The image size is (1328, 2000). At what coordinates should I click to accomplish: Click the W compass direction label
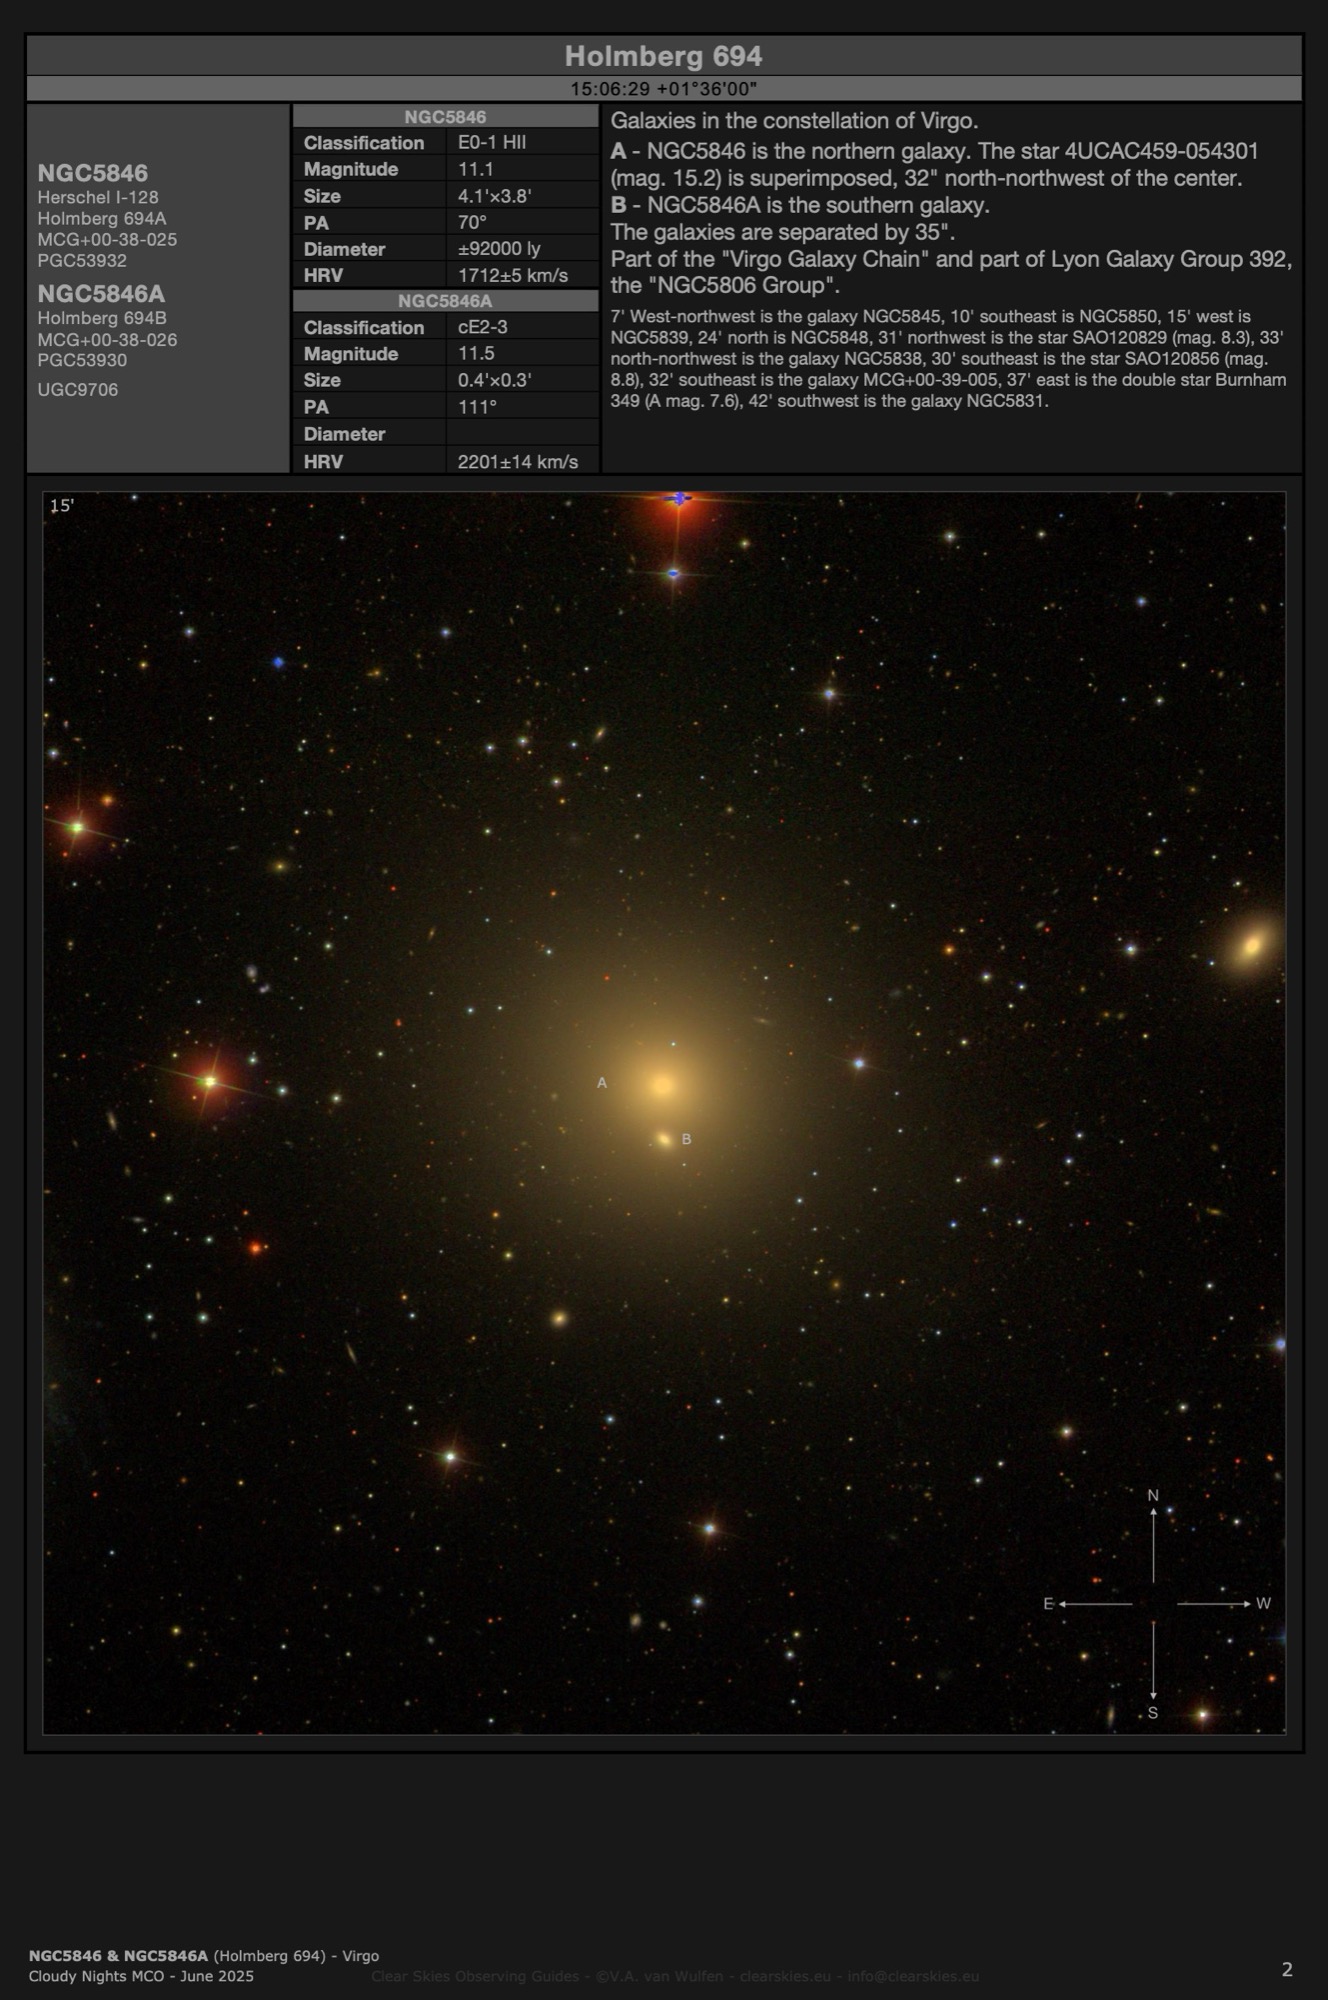click(x=1263, y=1604)
